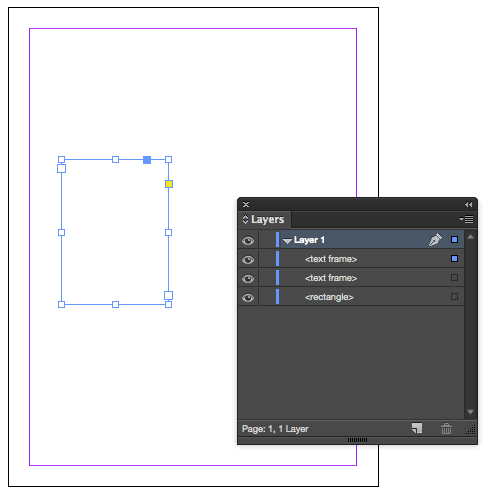
Task: Delete selected layer with trash icon
Action: pos(446,428)
